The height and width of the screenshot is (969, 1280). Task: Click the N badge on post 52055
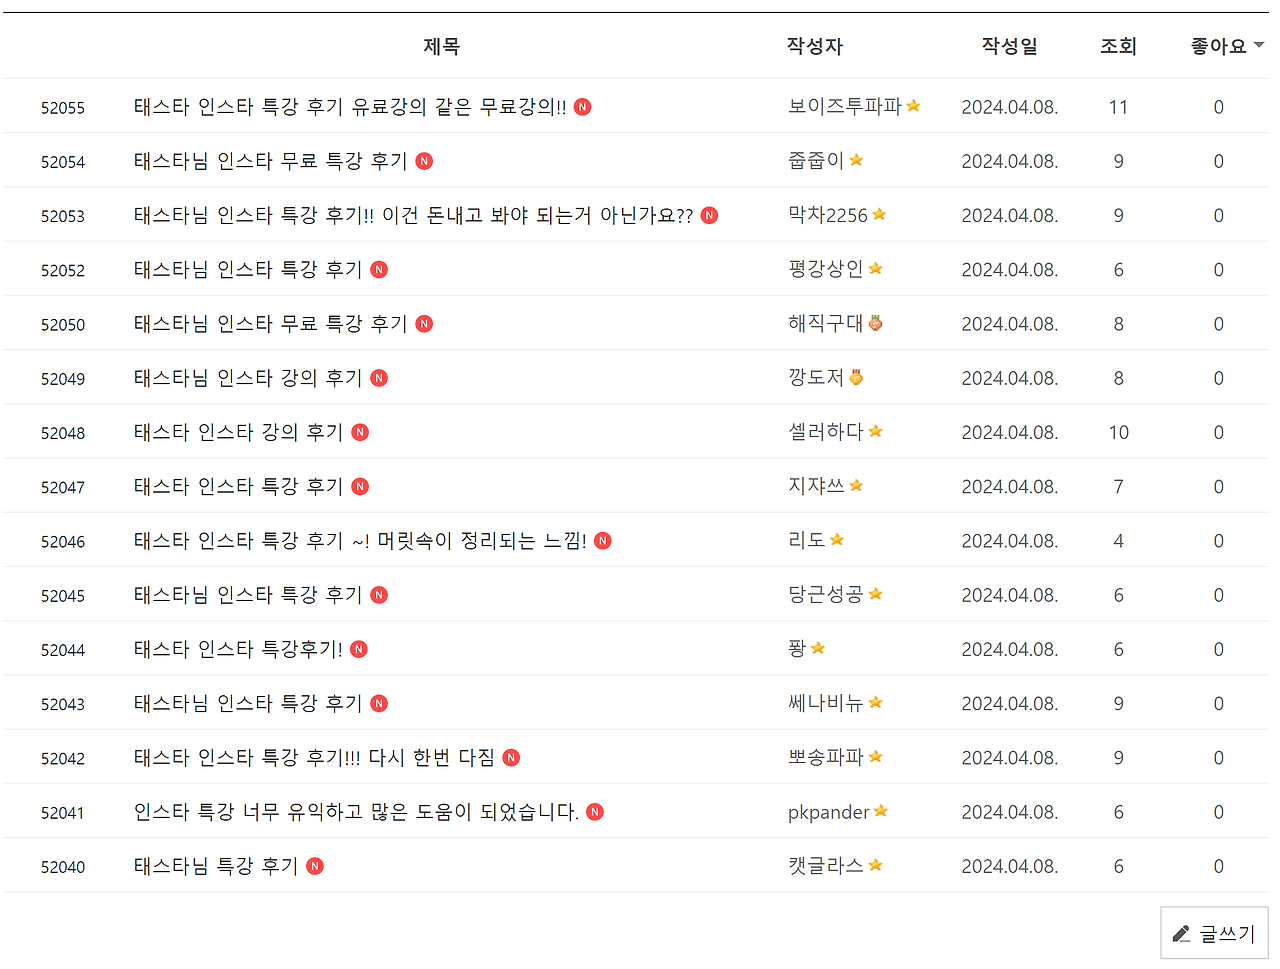click(582, 106)
